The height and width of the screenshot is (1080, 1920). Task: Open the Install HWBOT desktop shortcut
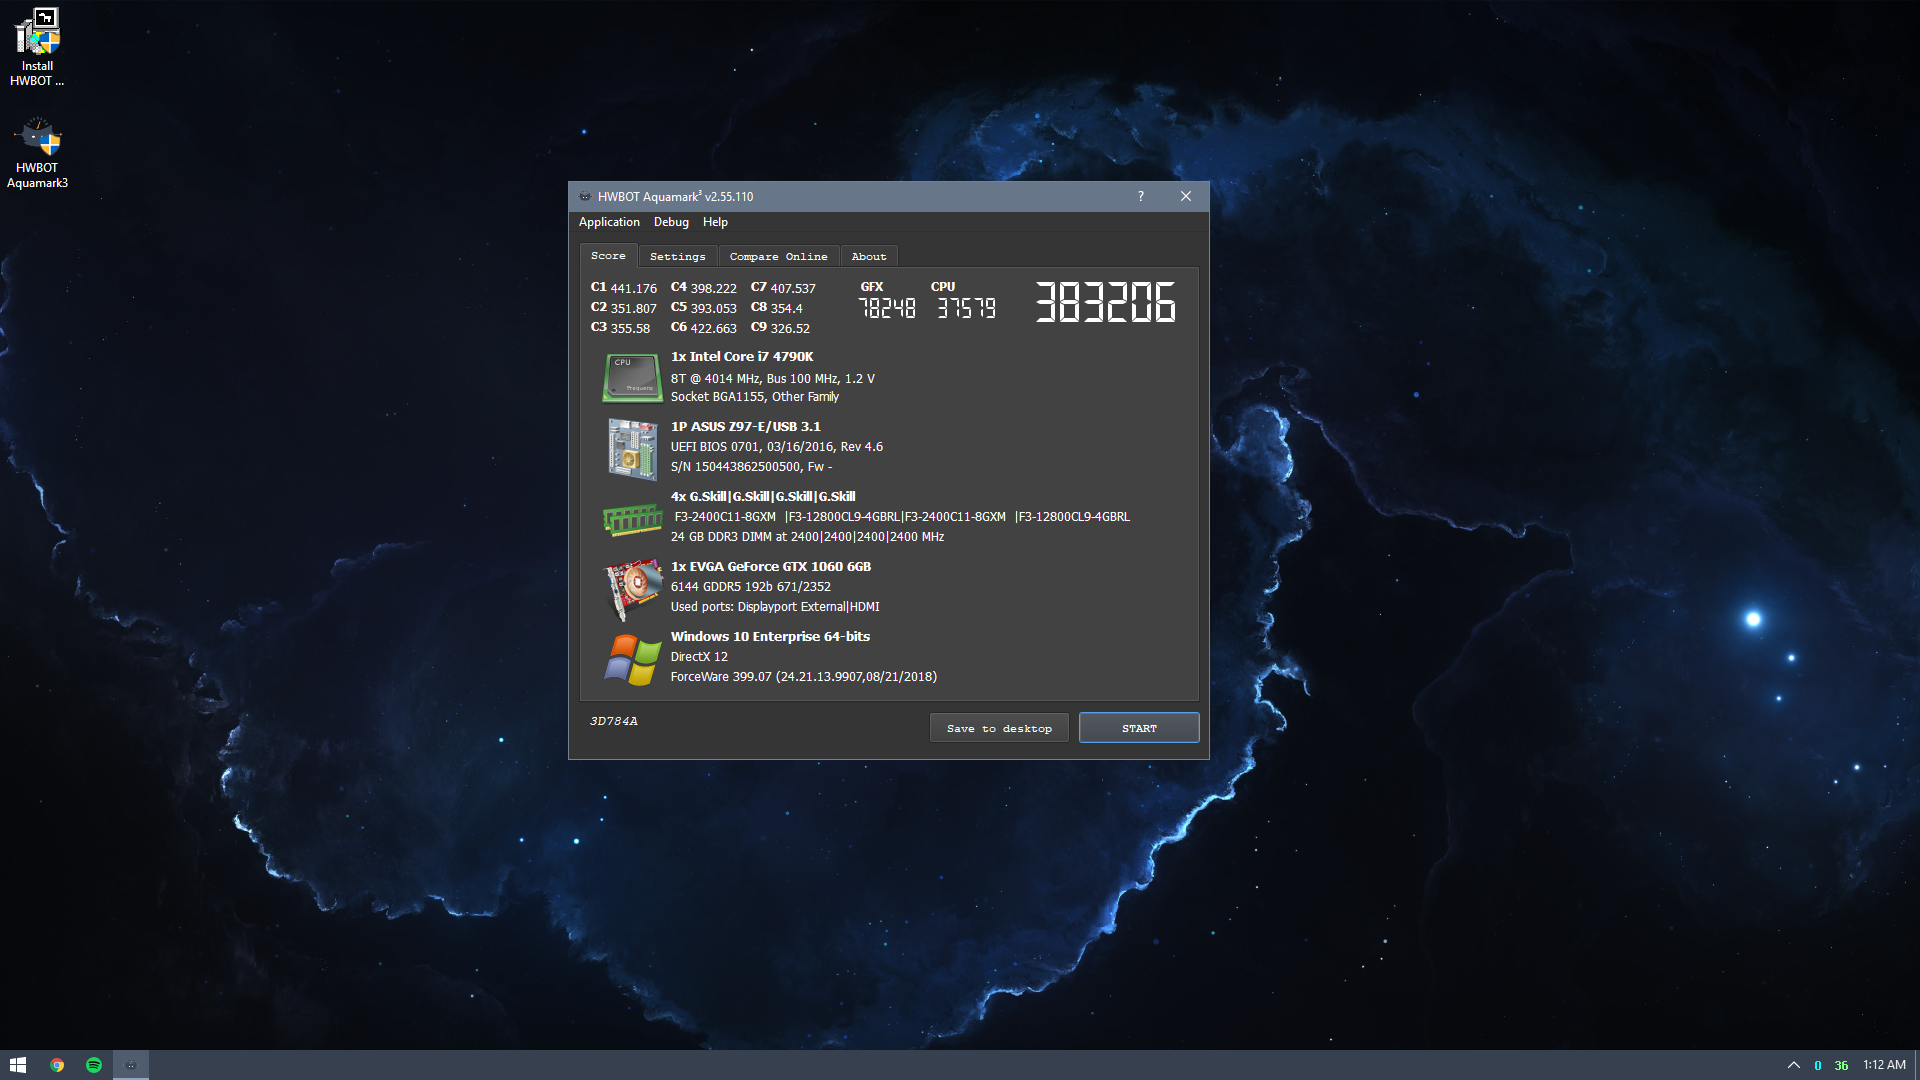37,47
